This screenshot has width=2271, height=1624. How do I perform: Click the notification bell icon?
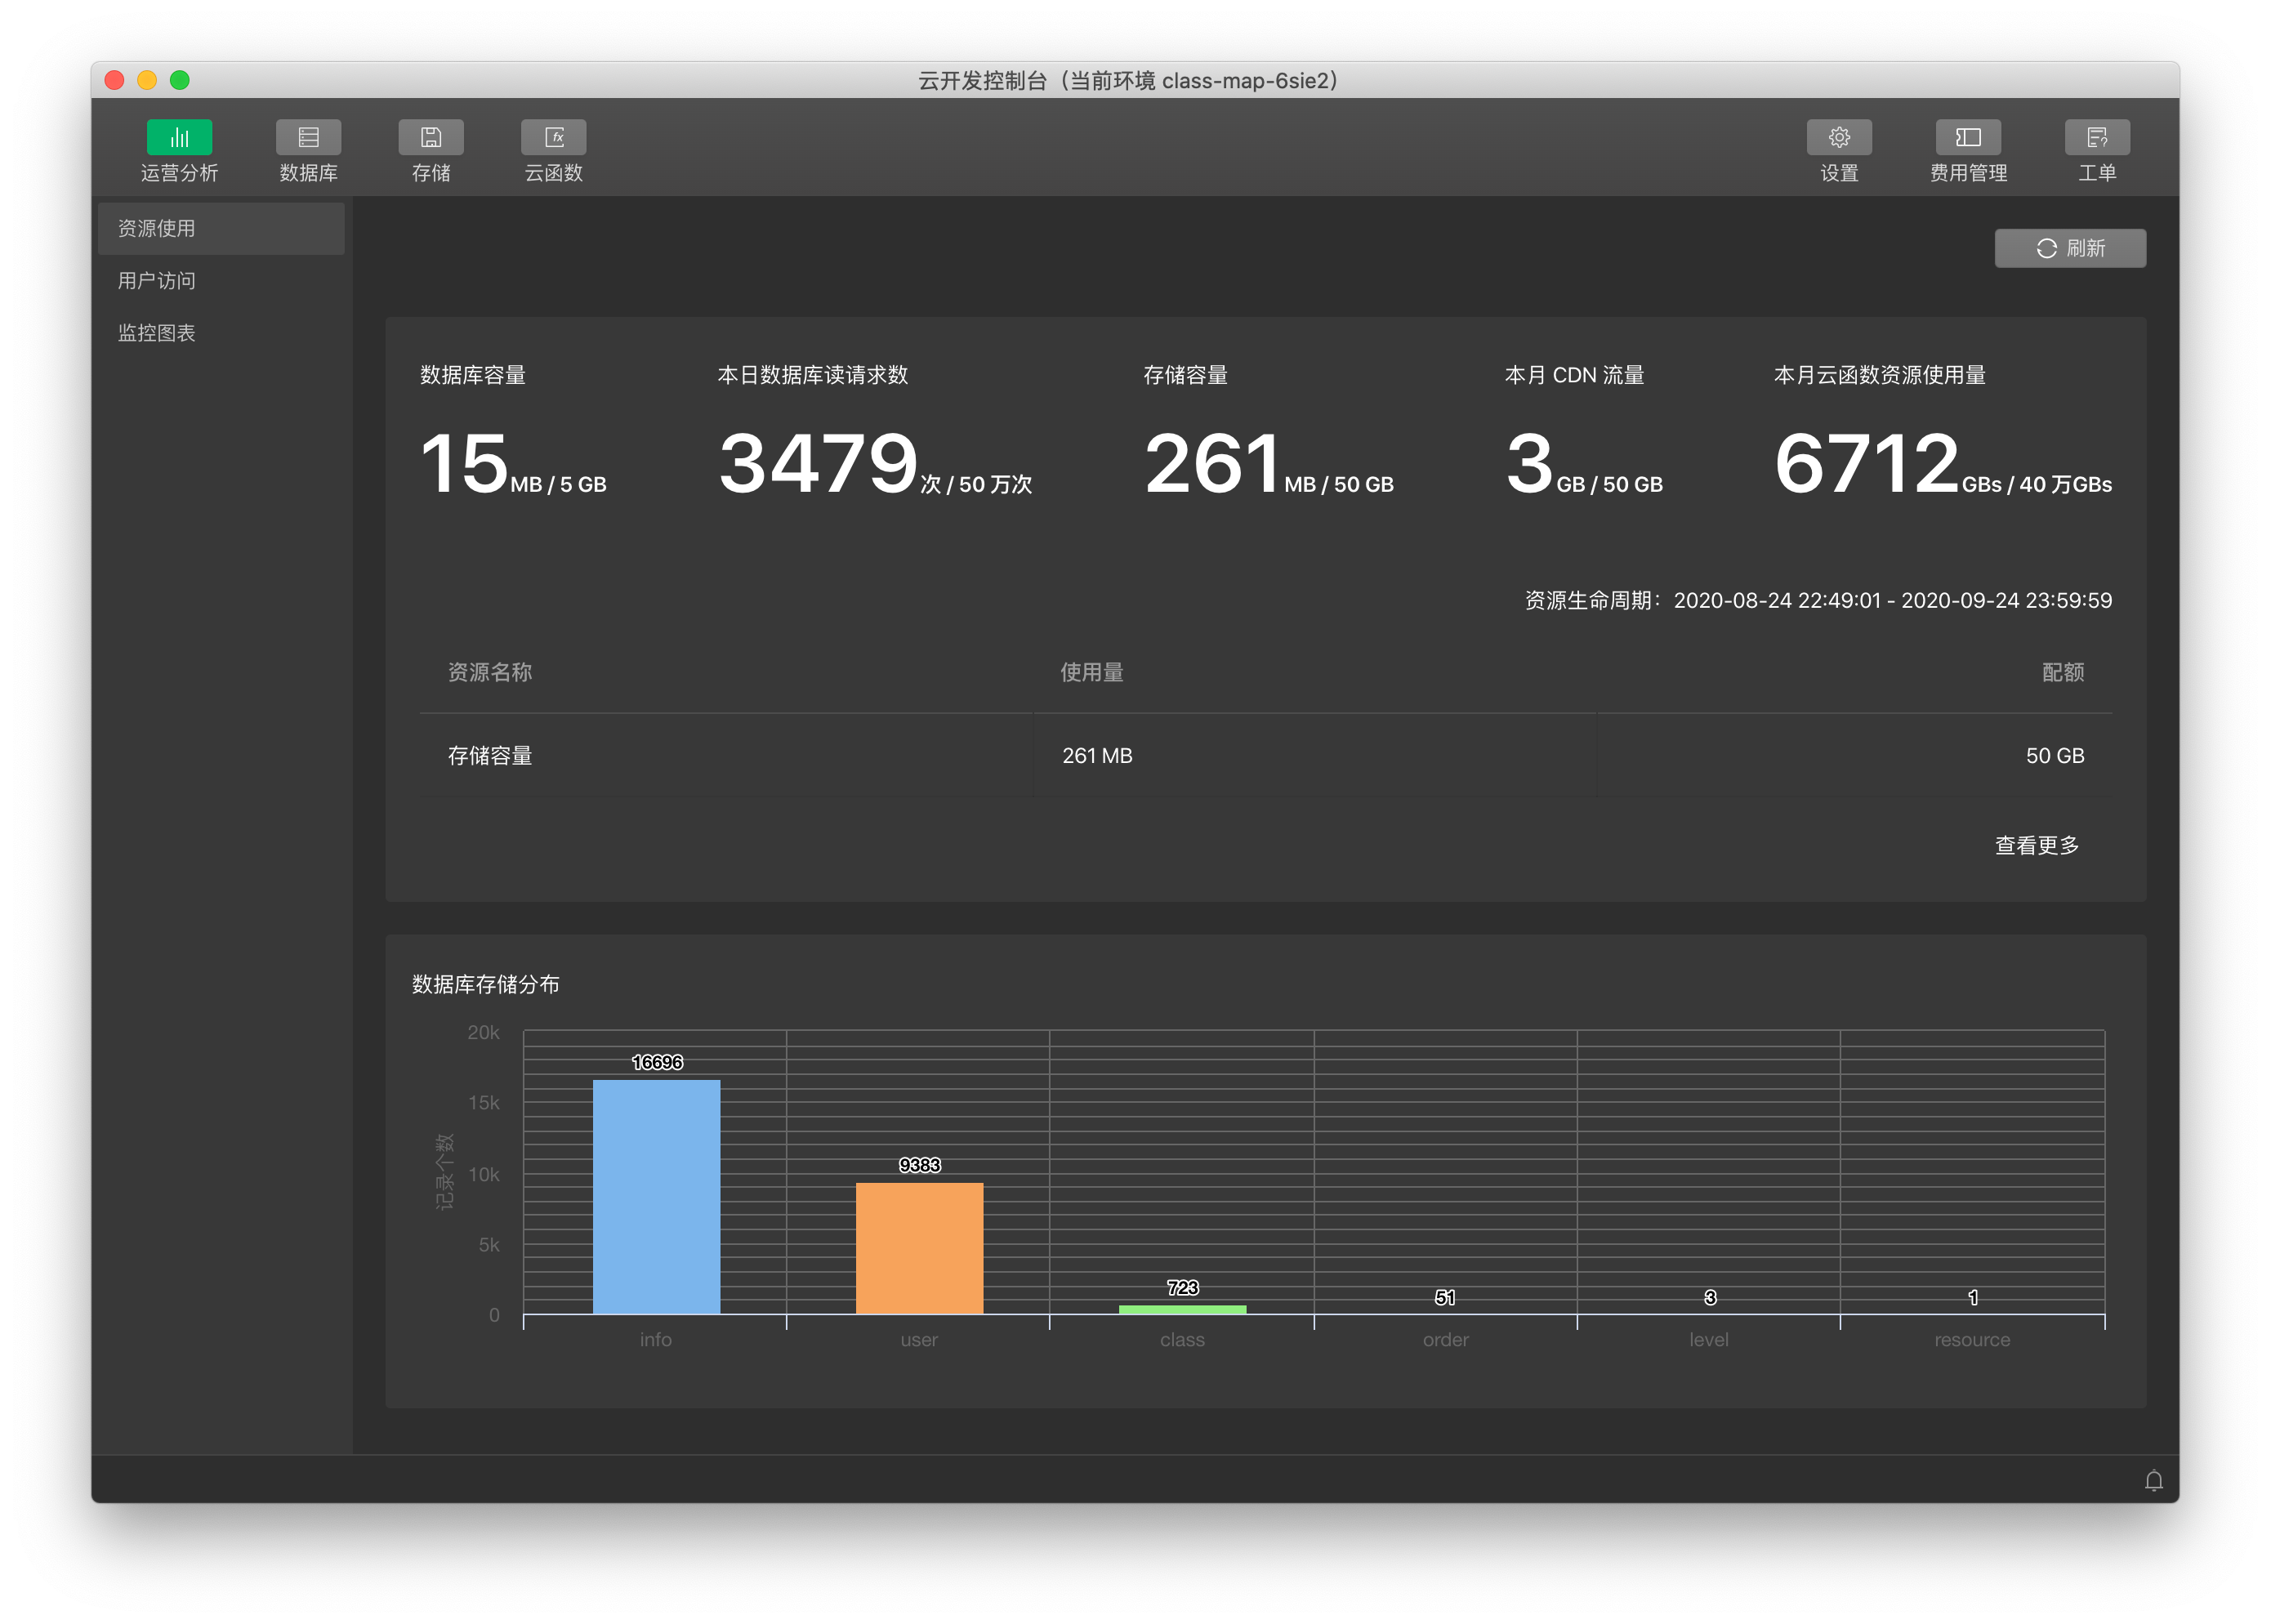[2153, 1480]
